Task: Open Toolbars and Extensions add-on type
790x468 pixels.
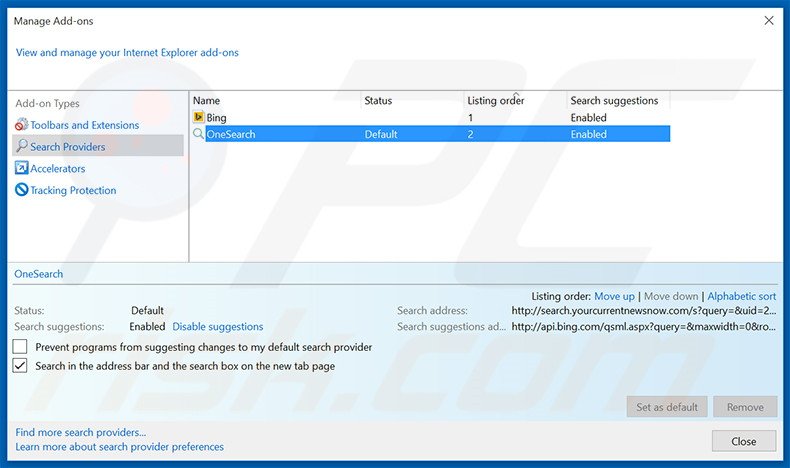Action: (x=85, y=125)
